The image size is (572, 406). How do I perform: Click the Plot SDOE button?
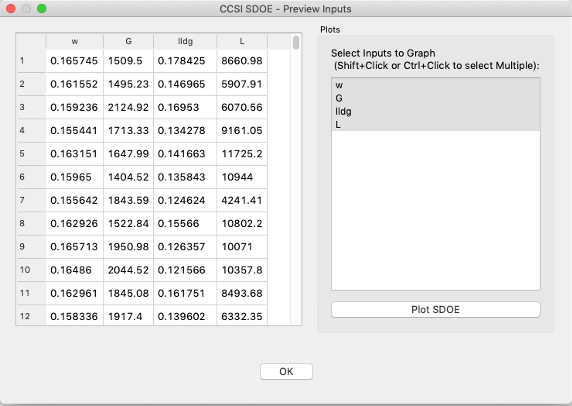[436, 310]
